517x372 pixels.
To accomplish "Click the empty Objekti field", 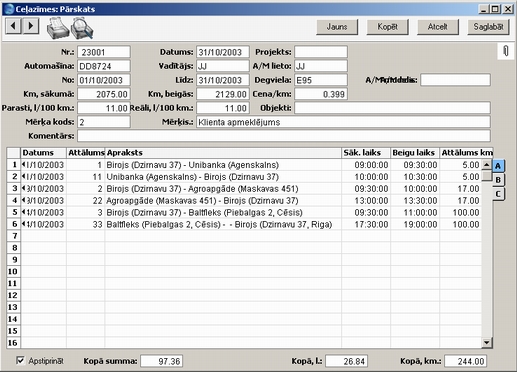I will click(x=392, y=108).
